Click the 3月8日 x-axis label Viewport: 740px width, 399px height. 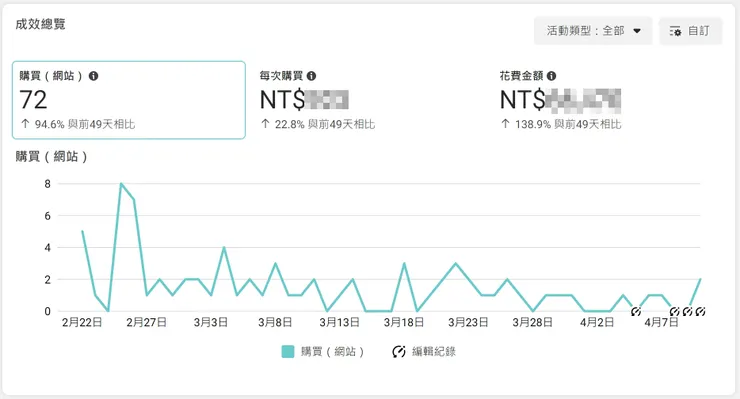[275, 323]
